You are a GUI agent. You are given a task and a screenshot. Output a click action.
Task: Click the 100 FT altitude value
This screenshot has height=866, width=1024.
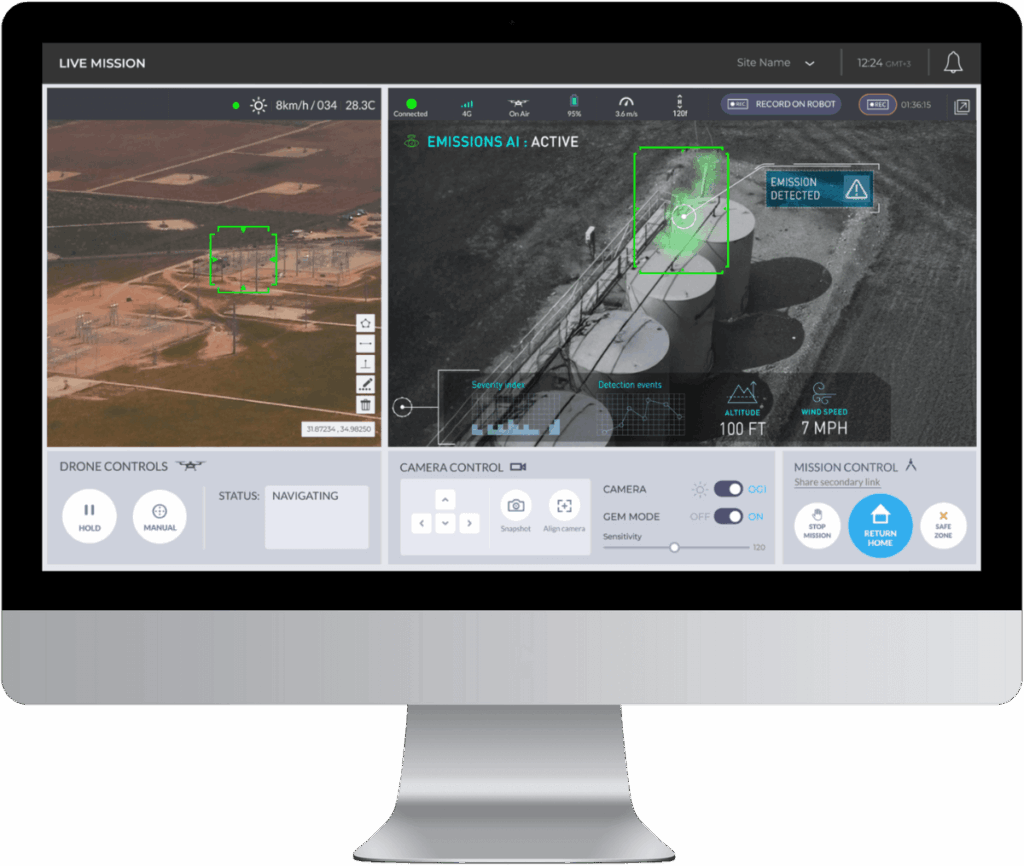tap(743, 429)
